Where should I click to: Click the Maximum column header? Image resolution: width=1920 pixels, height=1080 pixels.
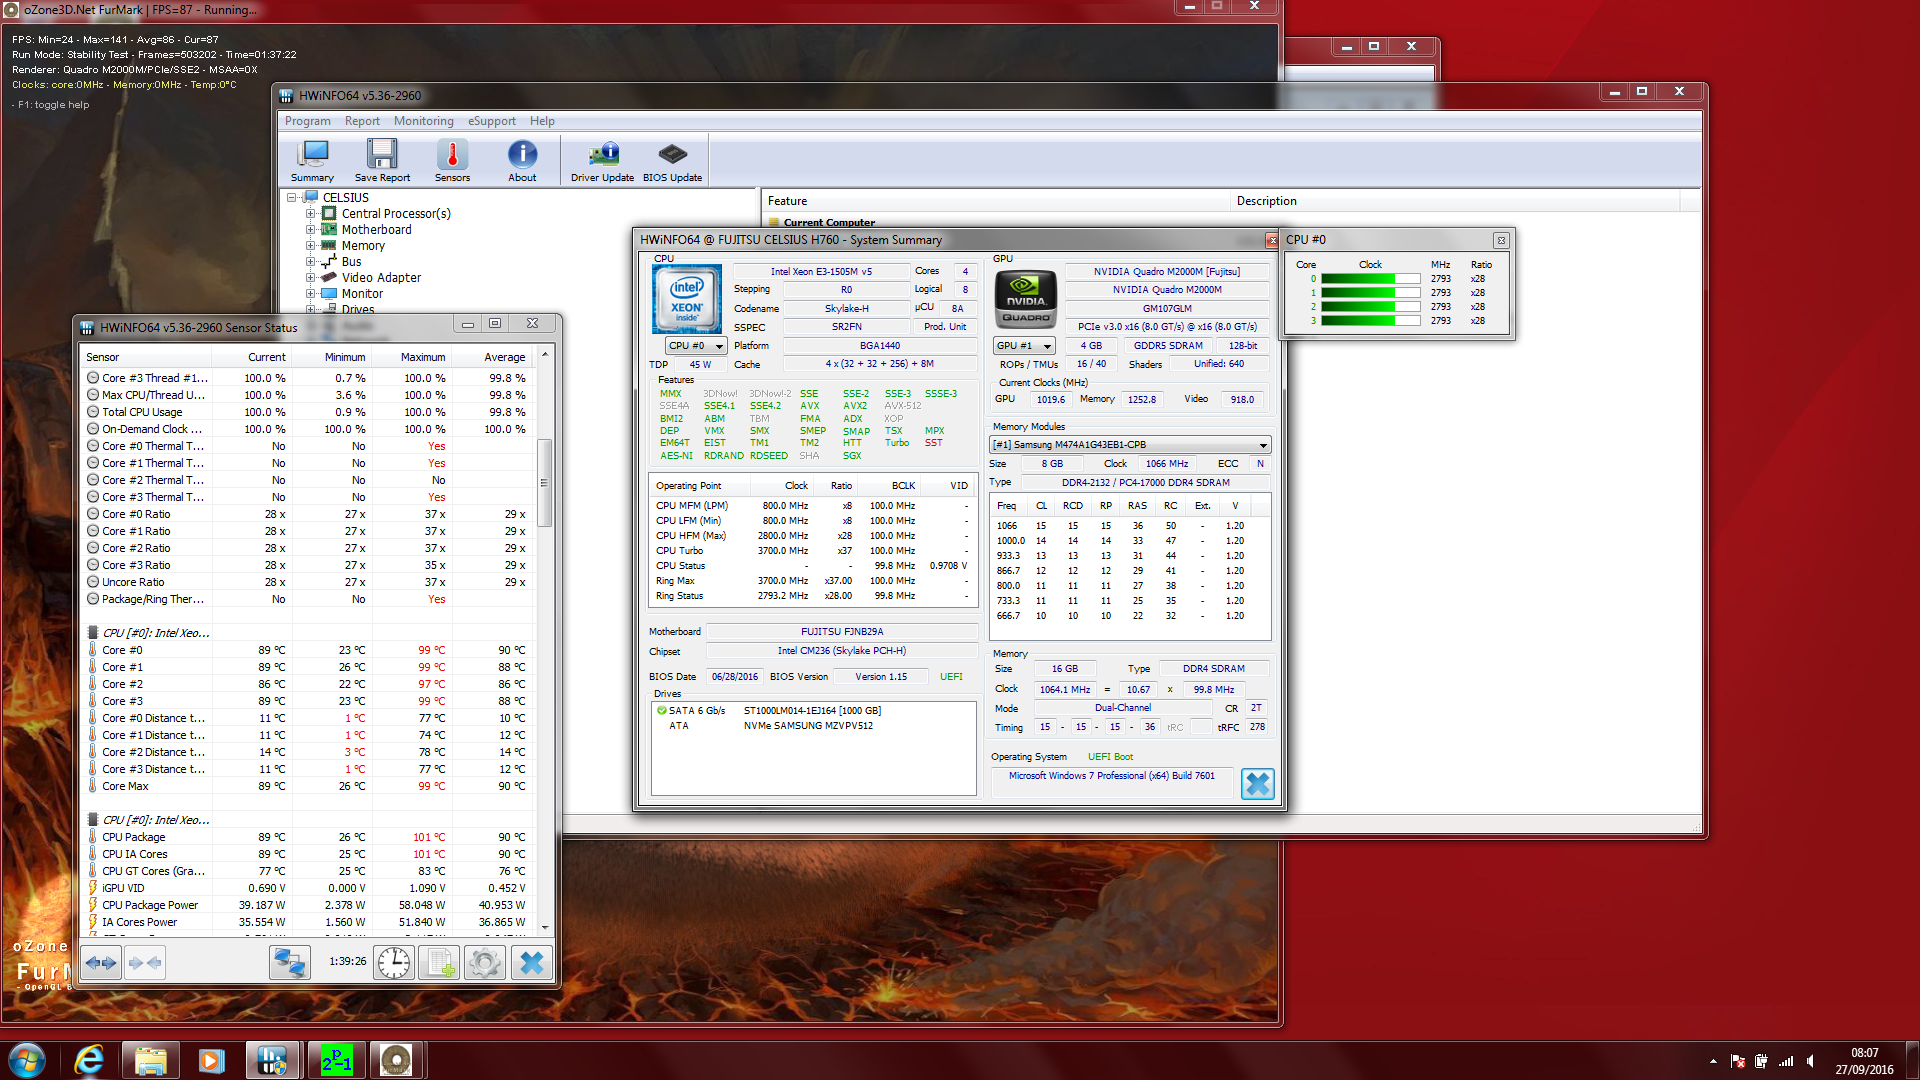pyautogui.click(x=411, y=357)
